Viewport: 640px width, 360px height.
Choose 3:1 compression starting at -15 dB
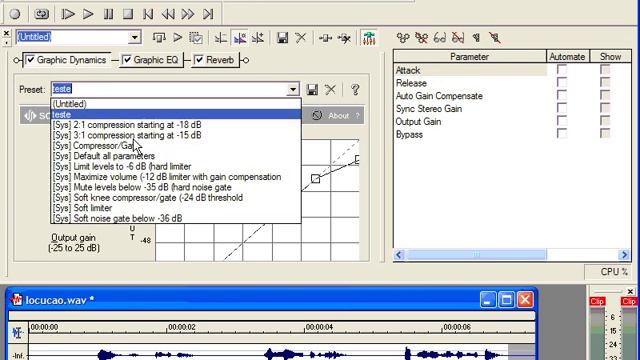(176, 135)
